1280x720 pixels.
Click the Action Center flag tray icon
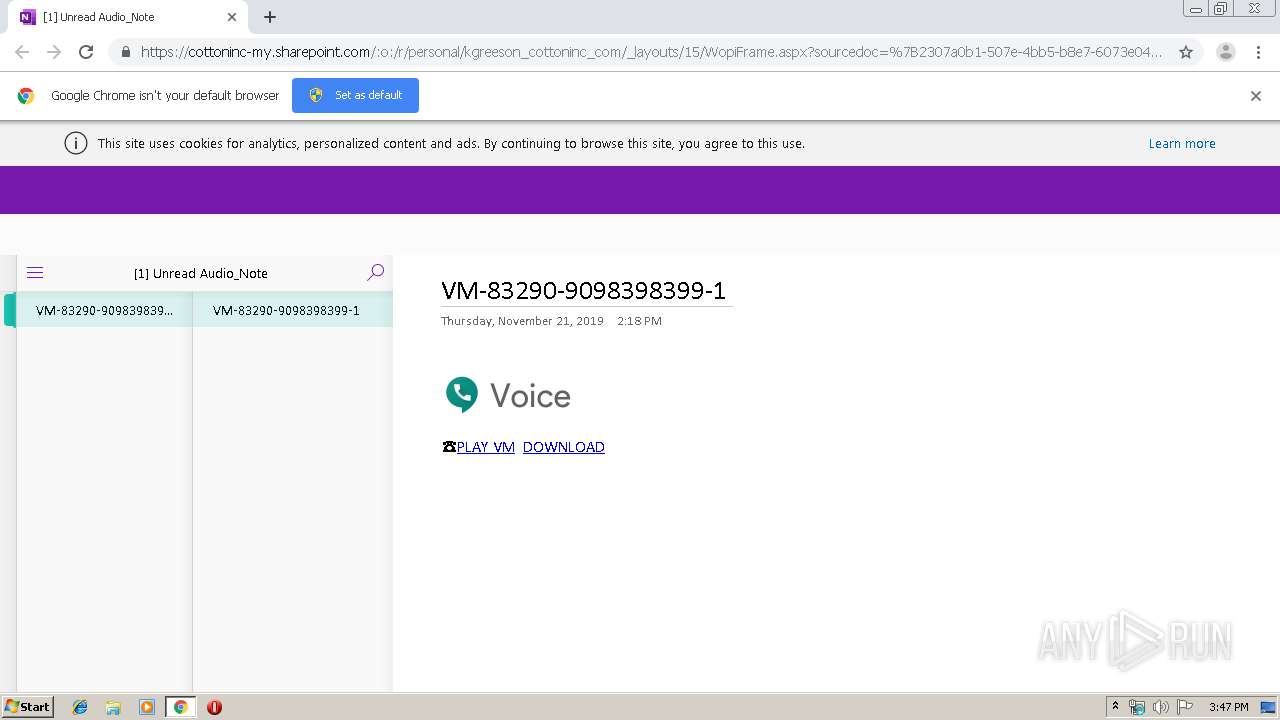[x=1185, y=707]
